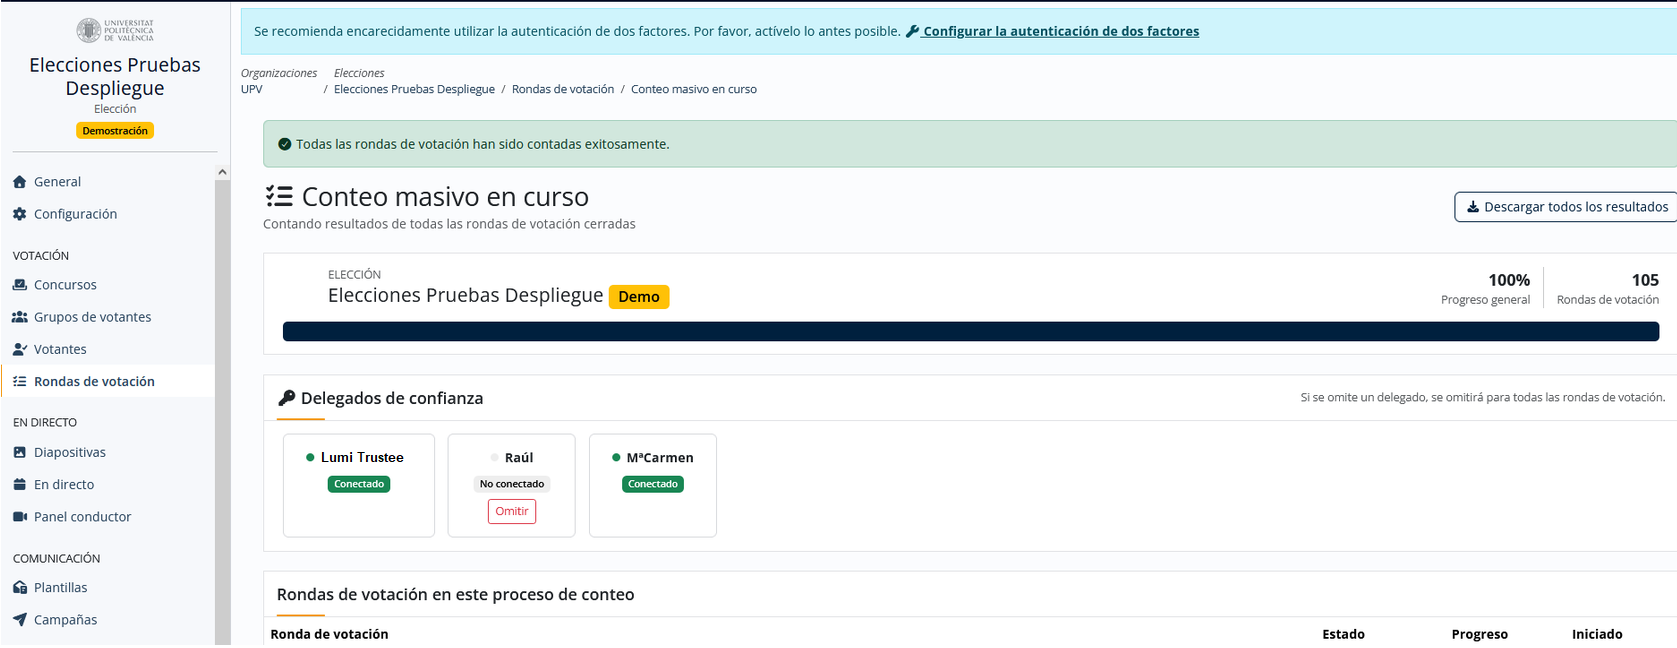
Task: Go to Rondas de votación breadcrumb
Action: (563, 89)
